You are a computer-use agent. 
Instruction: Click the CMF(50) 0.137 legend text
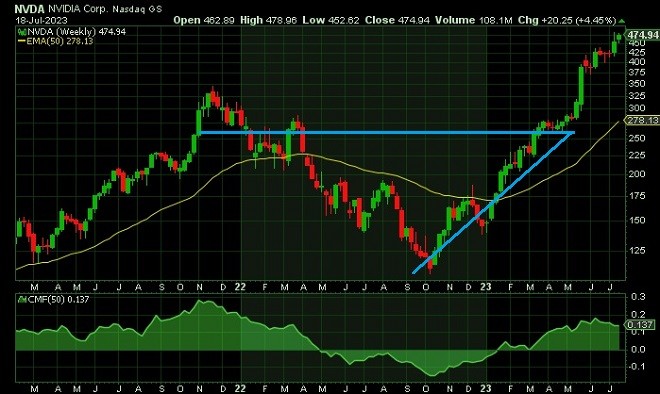pyautogui.click(x=58, y=299)
